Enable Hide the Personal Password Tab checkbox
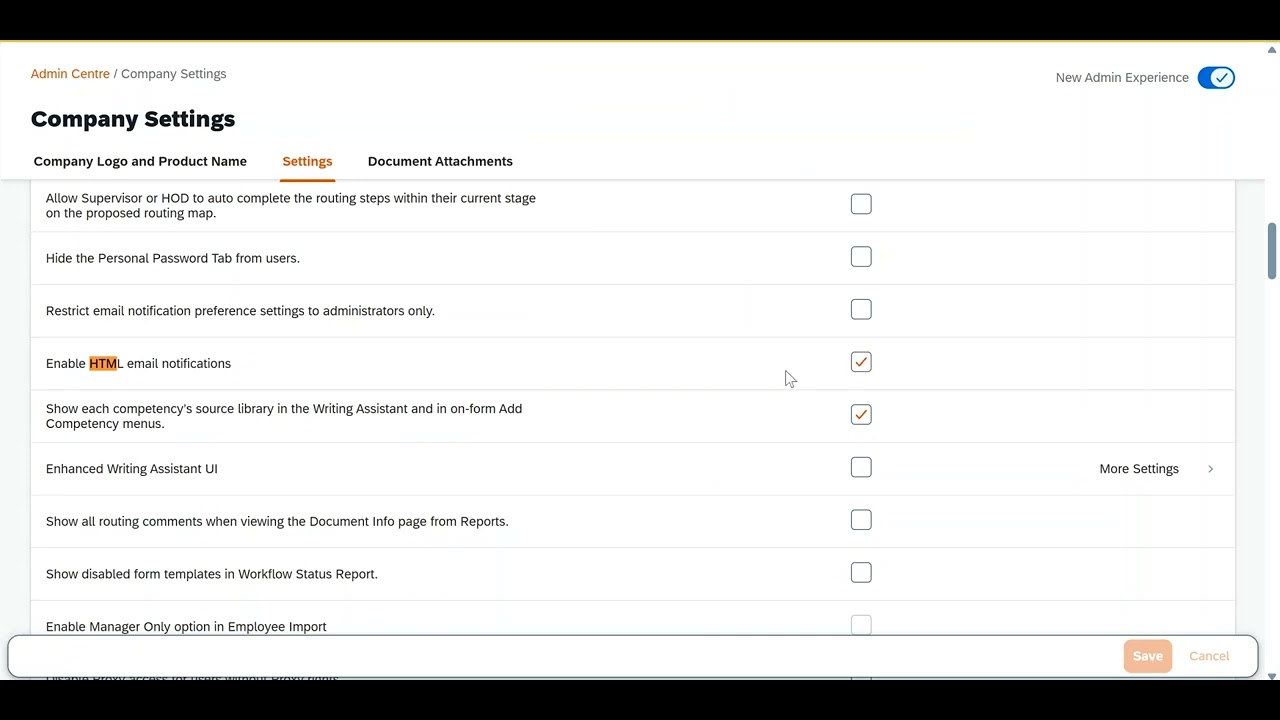The image size is (1280, 720). click(861, 257)
